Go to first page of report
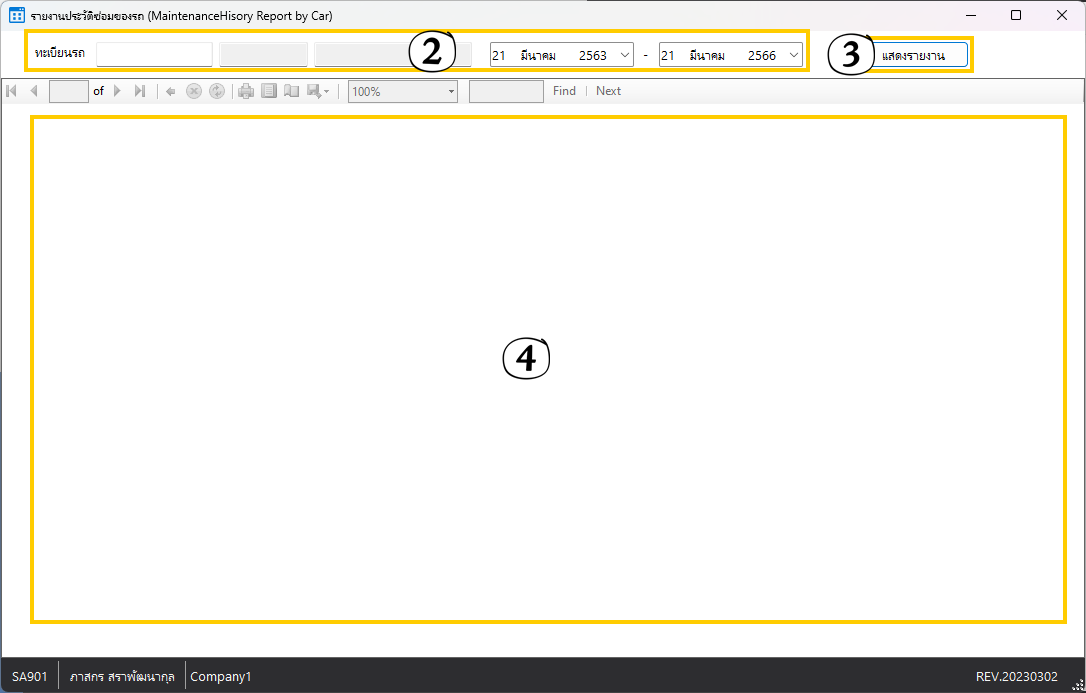The image size is (1086, 693). pyautogui.click(x=12, y=91)
